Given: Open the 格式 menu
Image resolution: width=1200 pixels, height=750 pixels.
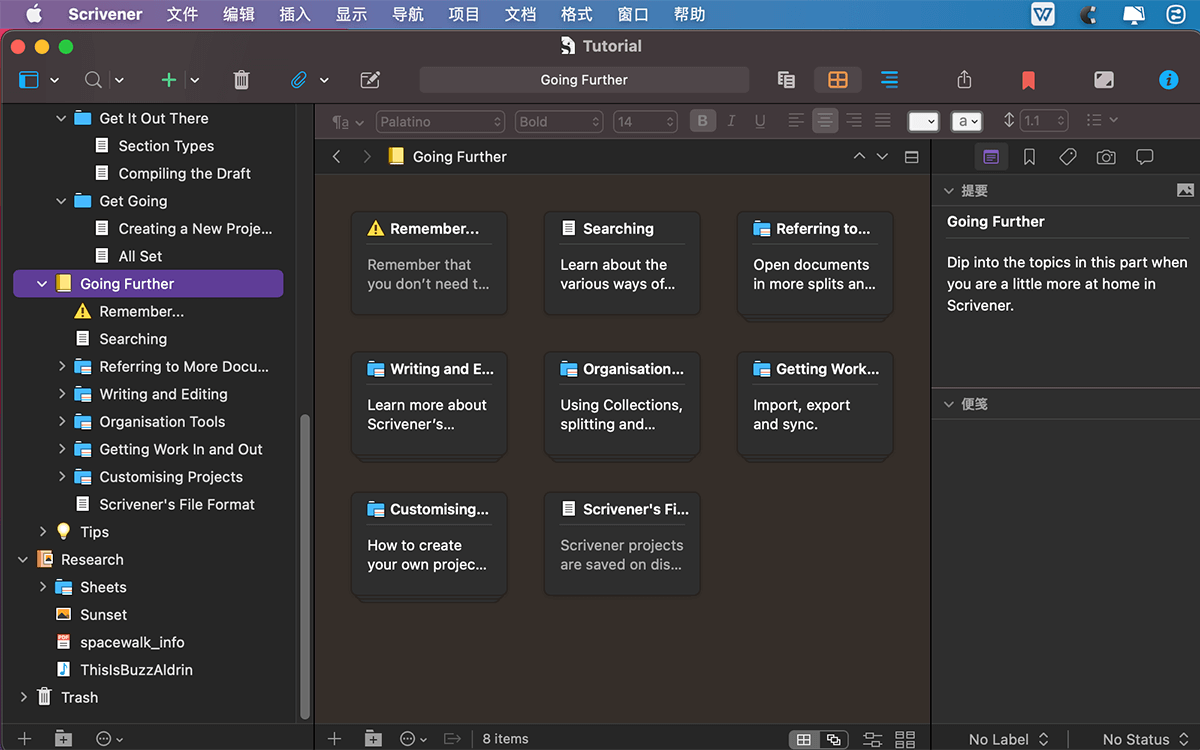Looking at the screenshot, I should pos(577,14).
